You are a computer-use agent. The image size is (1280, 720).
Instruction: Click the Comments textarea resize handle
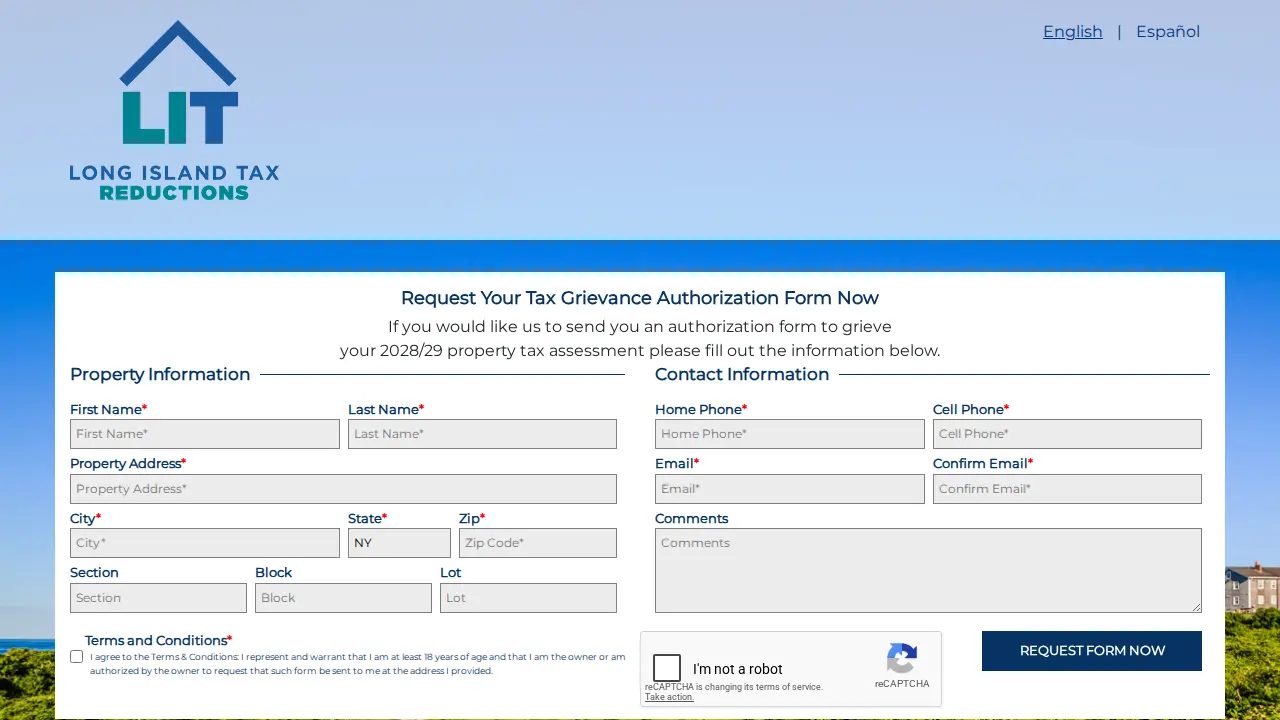click(1196, 607)
